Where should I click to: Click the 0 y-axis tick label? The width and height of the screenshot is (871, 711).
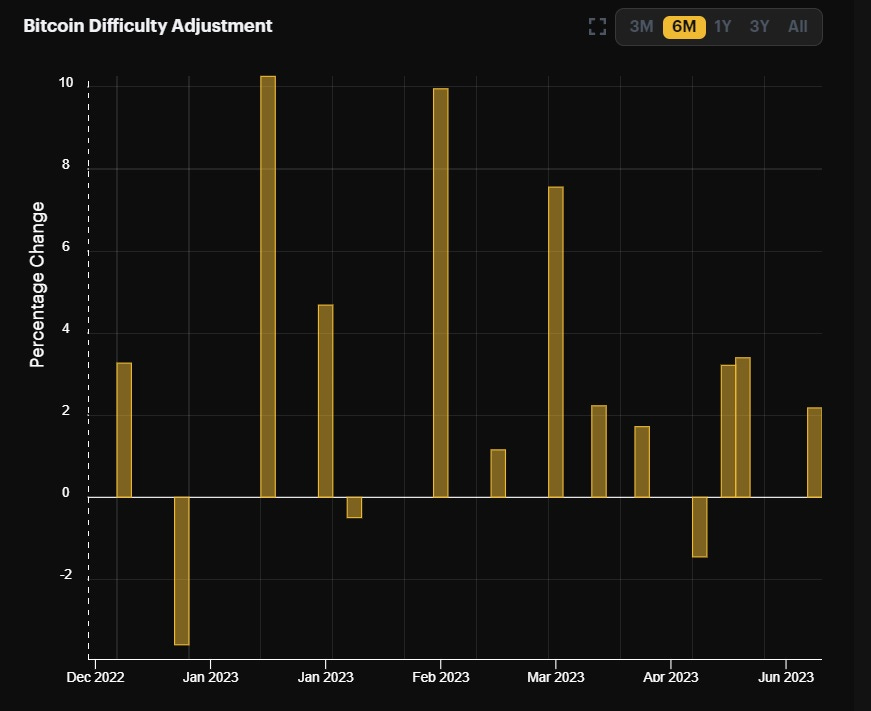[66, 493]
